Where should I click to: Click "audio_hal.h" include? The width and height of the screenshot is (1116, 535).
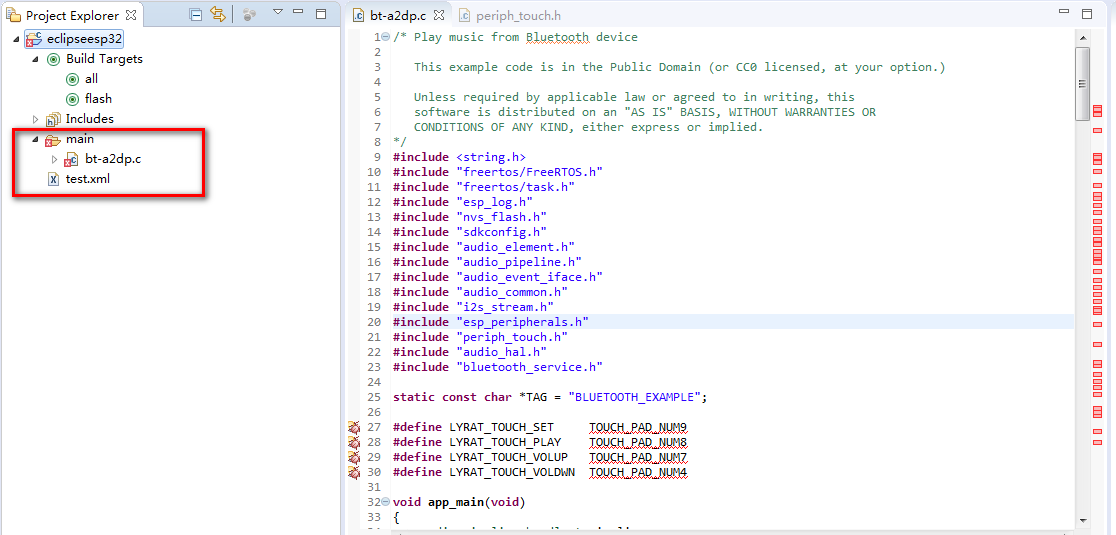point(501,351)
